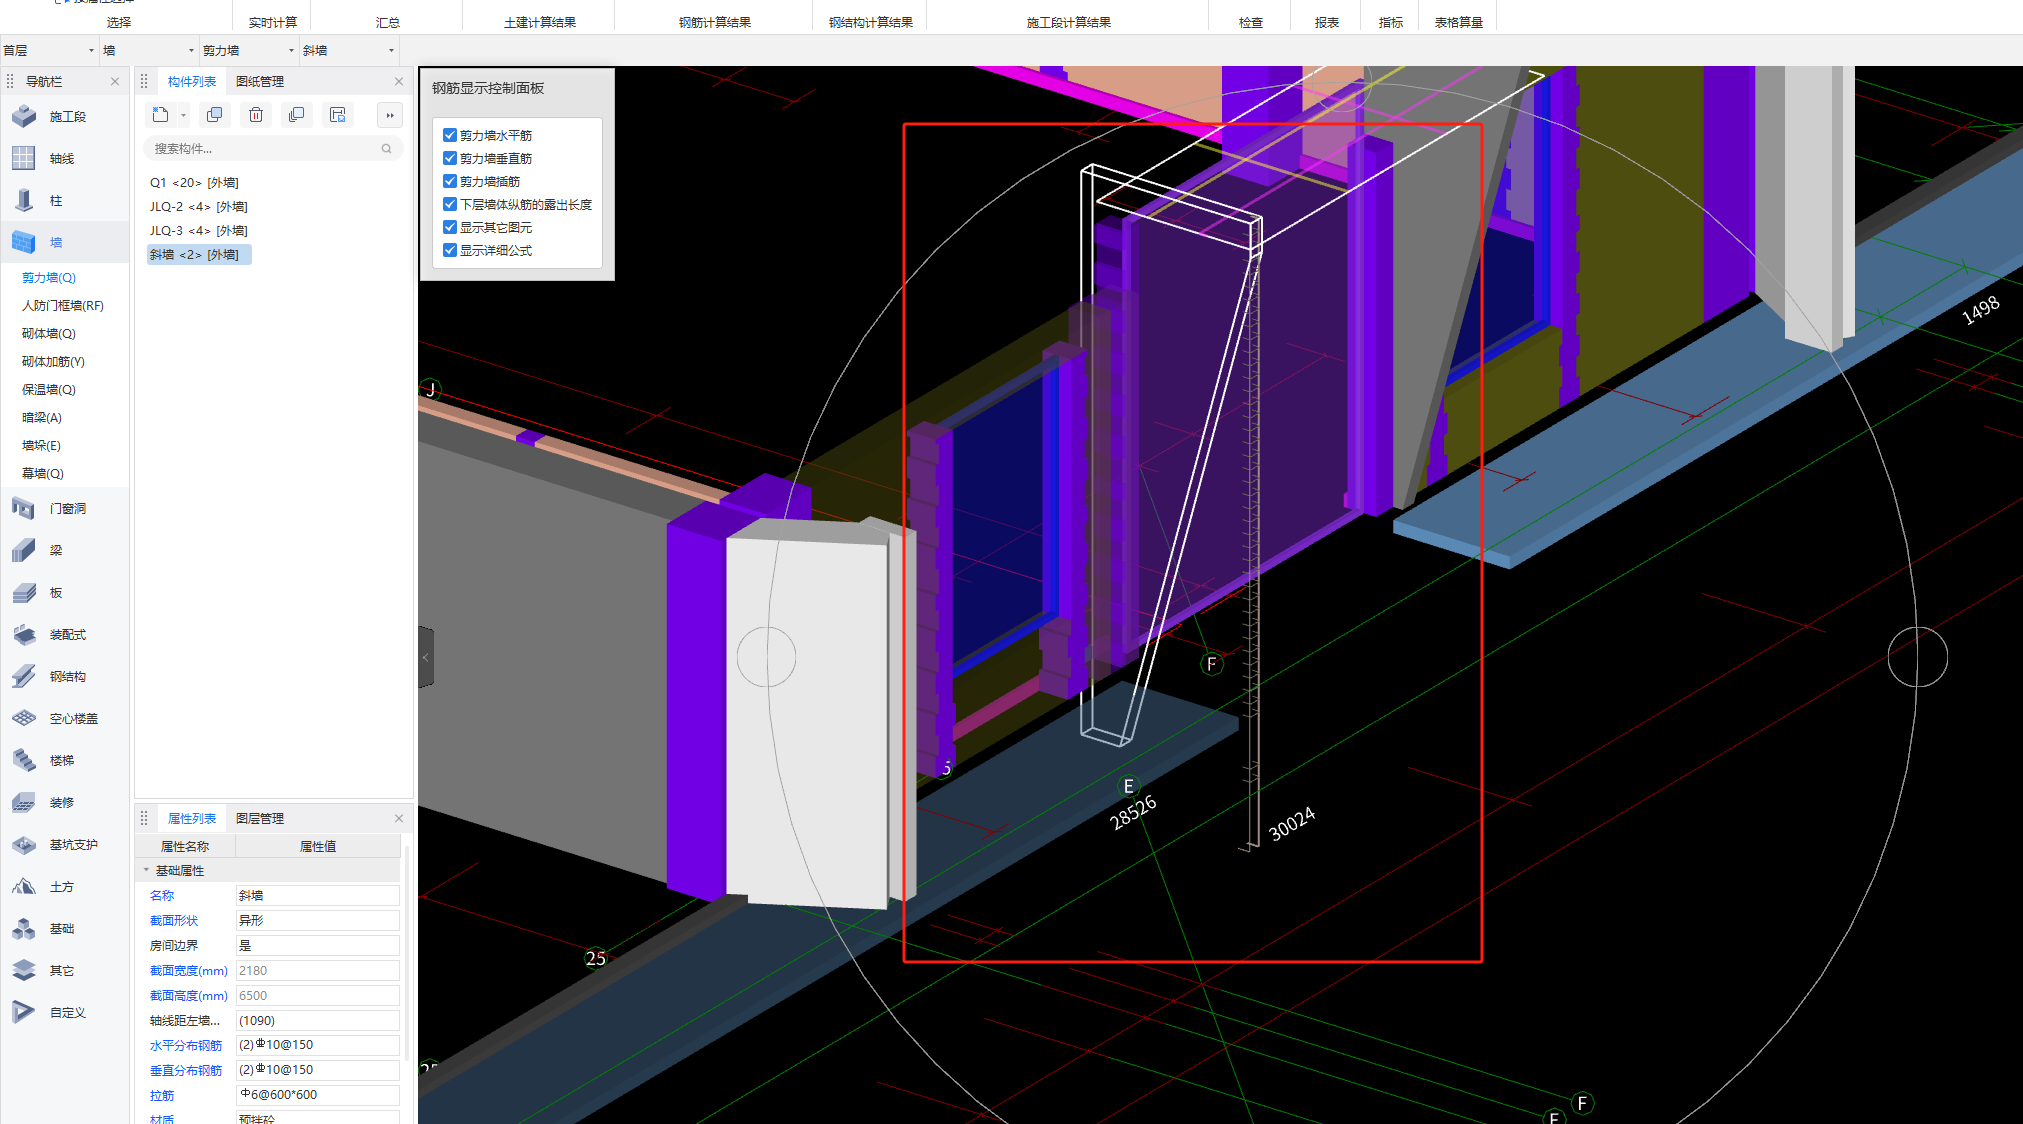Open the new component dropdown arrow
2023x1124 pixels.
[183, 116]
